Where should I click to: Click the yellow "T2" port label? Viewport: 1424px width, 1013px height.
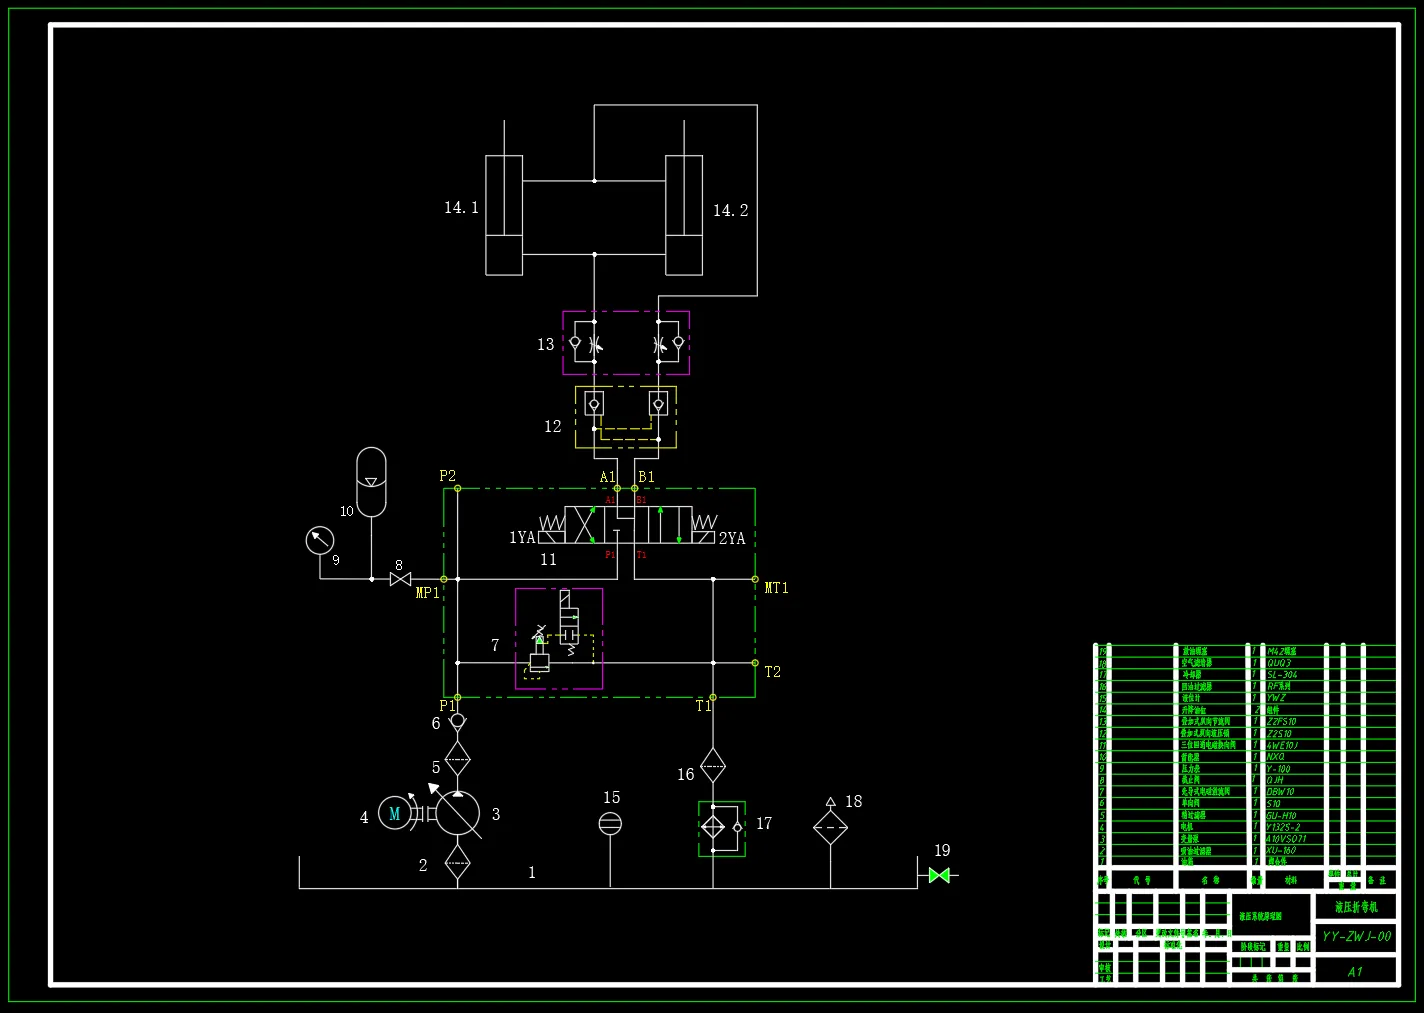click(773, 672)
